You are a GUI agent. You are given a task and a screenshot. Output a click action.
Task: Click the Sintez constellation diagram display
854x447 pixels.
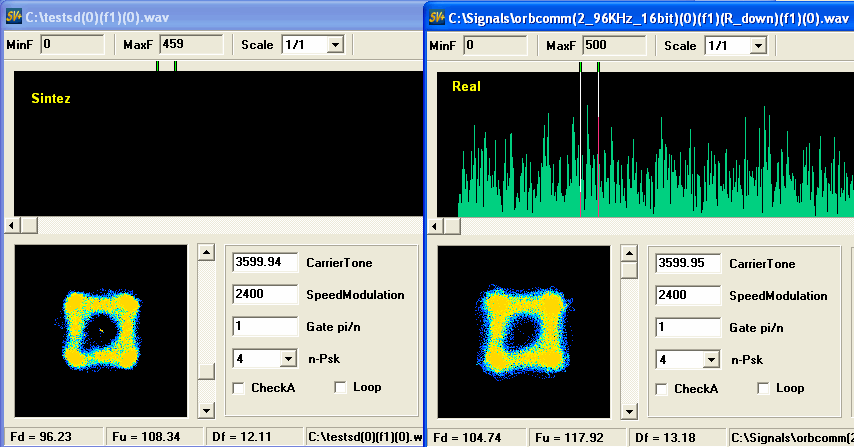click(x=101, y=331)
